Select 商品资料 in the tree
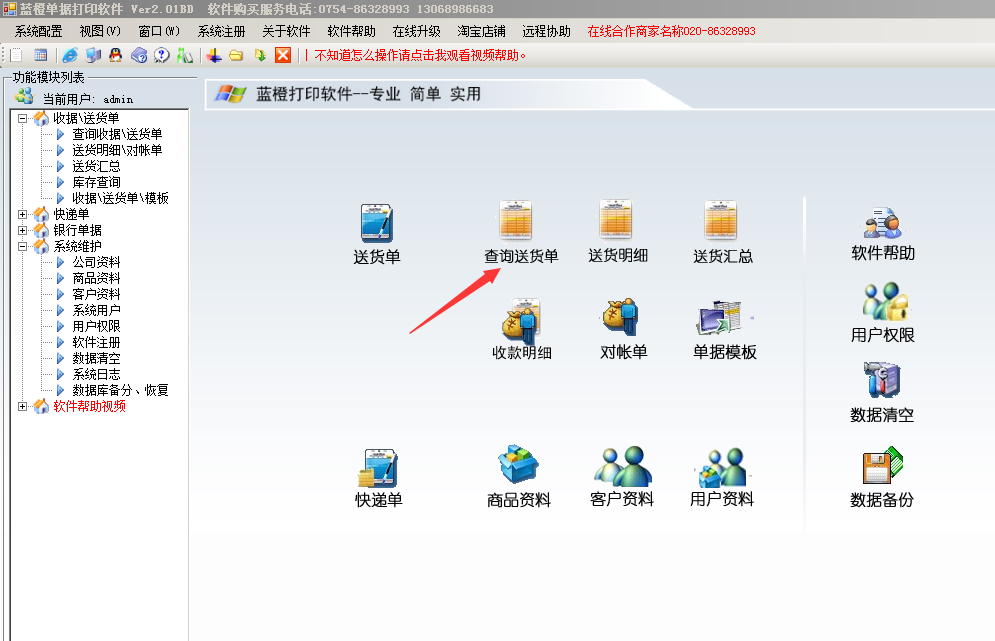 96,278
